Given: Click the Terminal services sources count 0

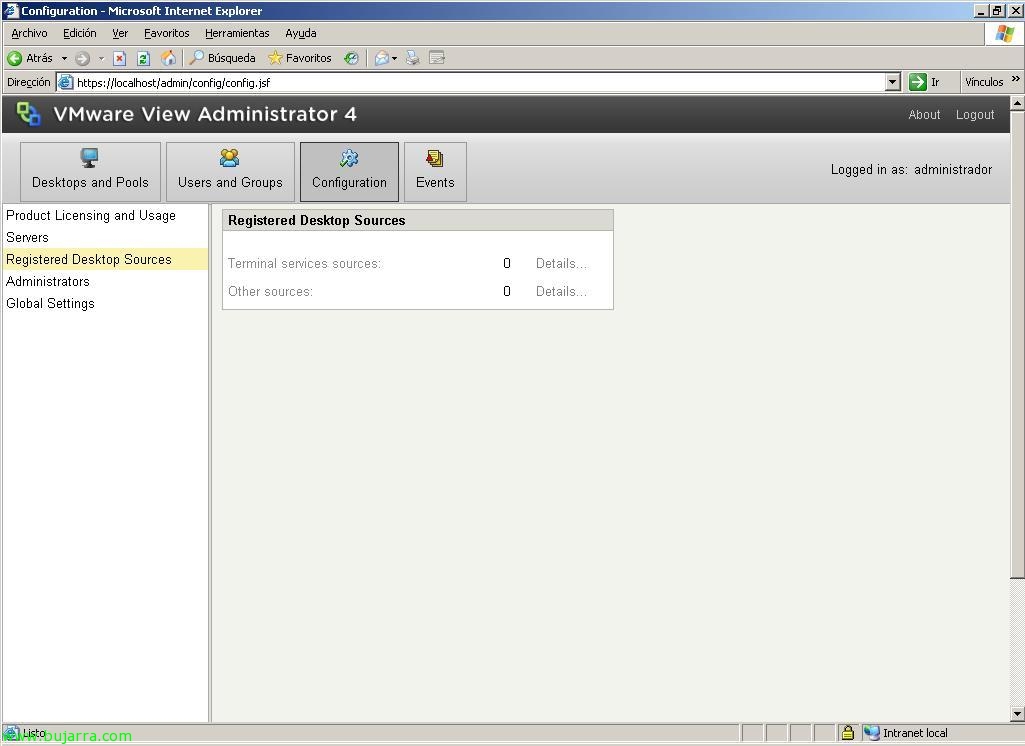Looking at the screenshot, I should tap(507, 263).
